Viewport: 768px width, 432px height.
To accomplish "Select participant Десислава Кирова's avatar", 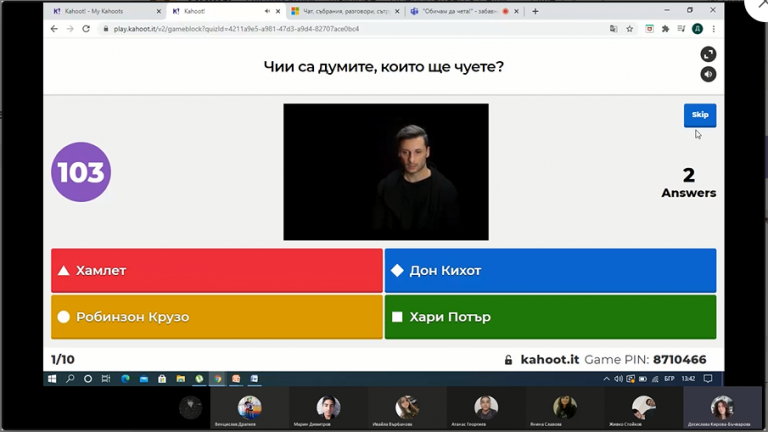I will [722, 407].
